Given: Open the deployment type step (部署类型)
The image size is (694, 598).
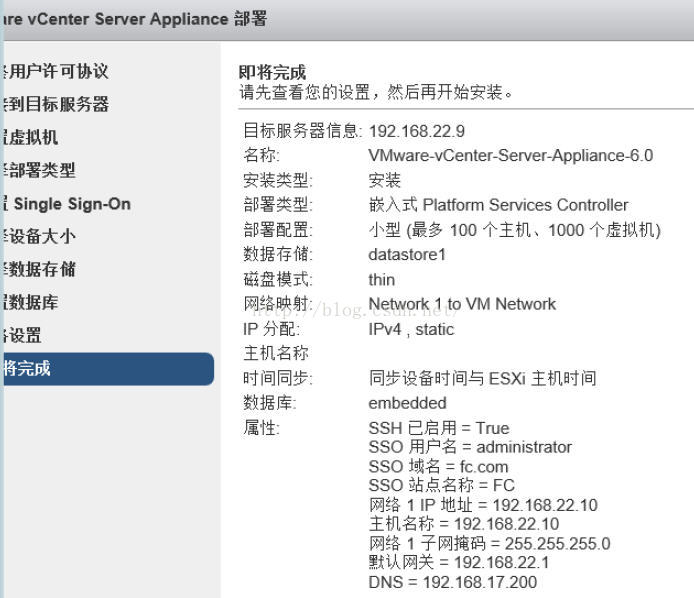Looking at the screenshot, I should tap(38, 170).
